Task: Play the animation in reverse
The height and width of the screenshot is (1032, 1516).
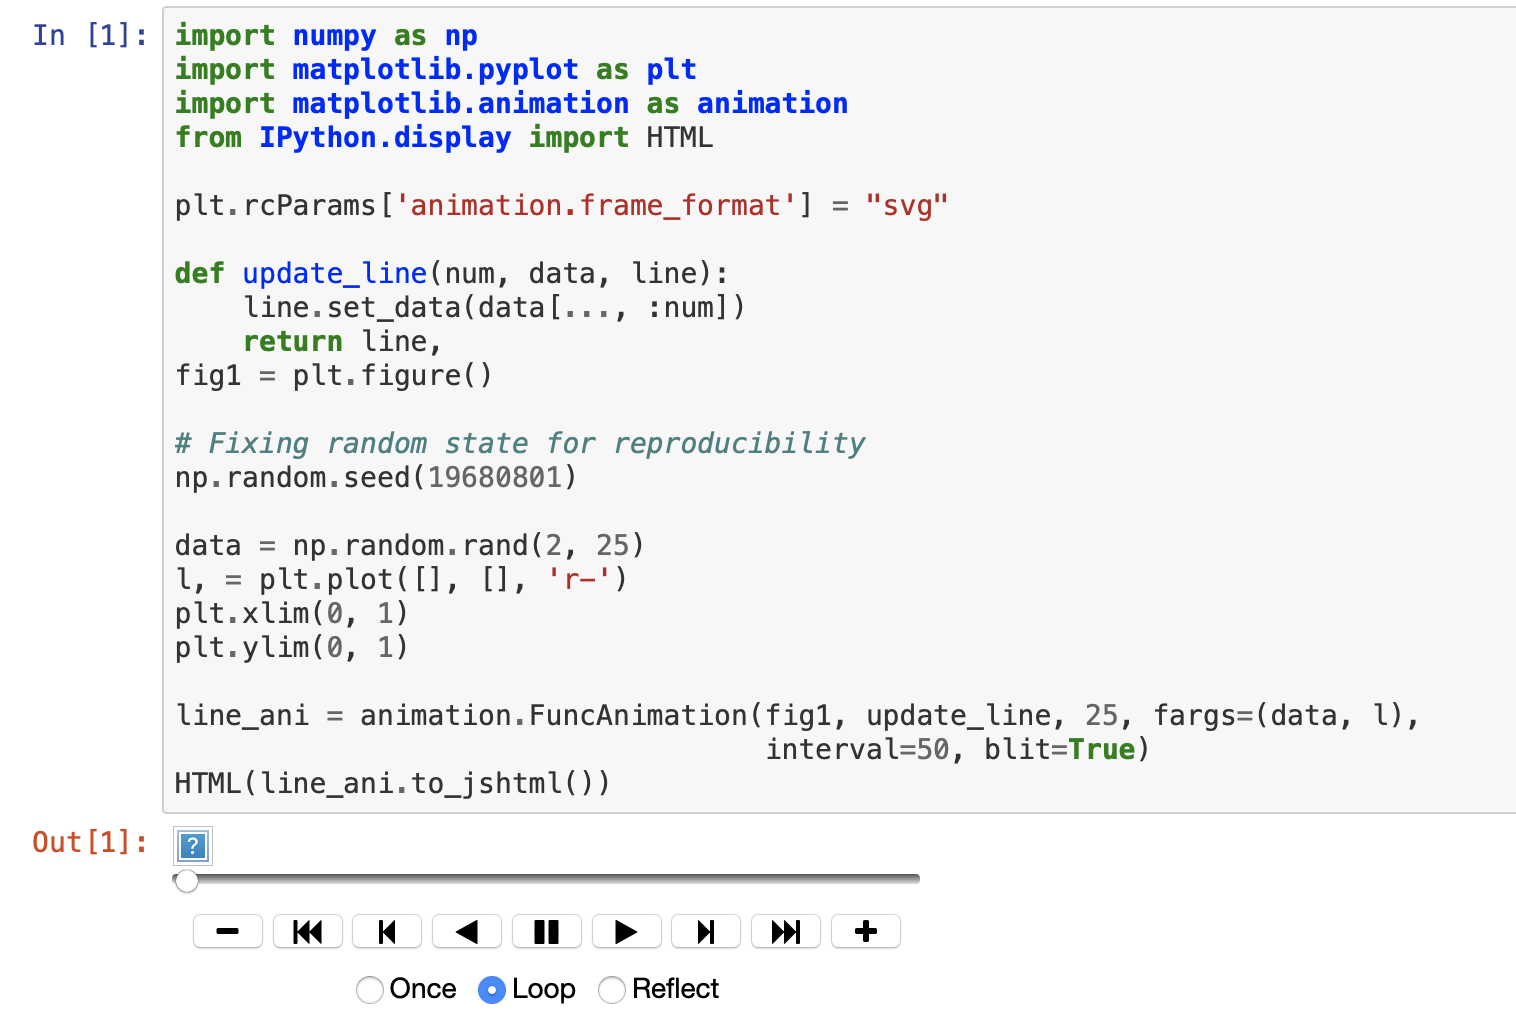Action: tap(467, 931)
